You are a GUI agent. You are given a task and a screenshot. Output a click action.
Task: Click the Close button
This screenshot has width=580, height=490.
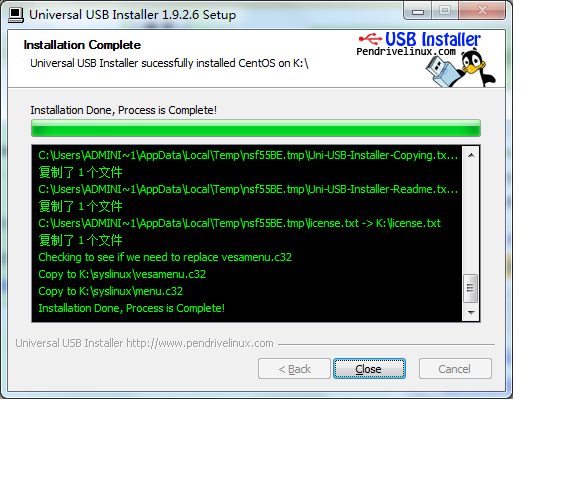(369, 369)
